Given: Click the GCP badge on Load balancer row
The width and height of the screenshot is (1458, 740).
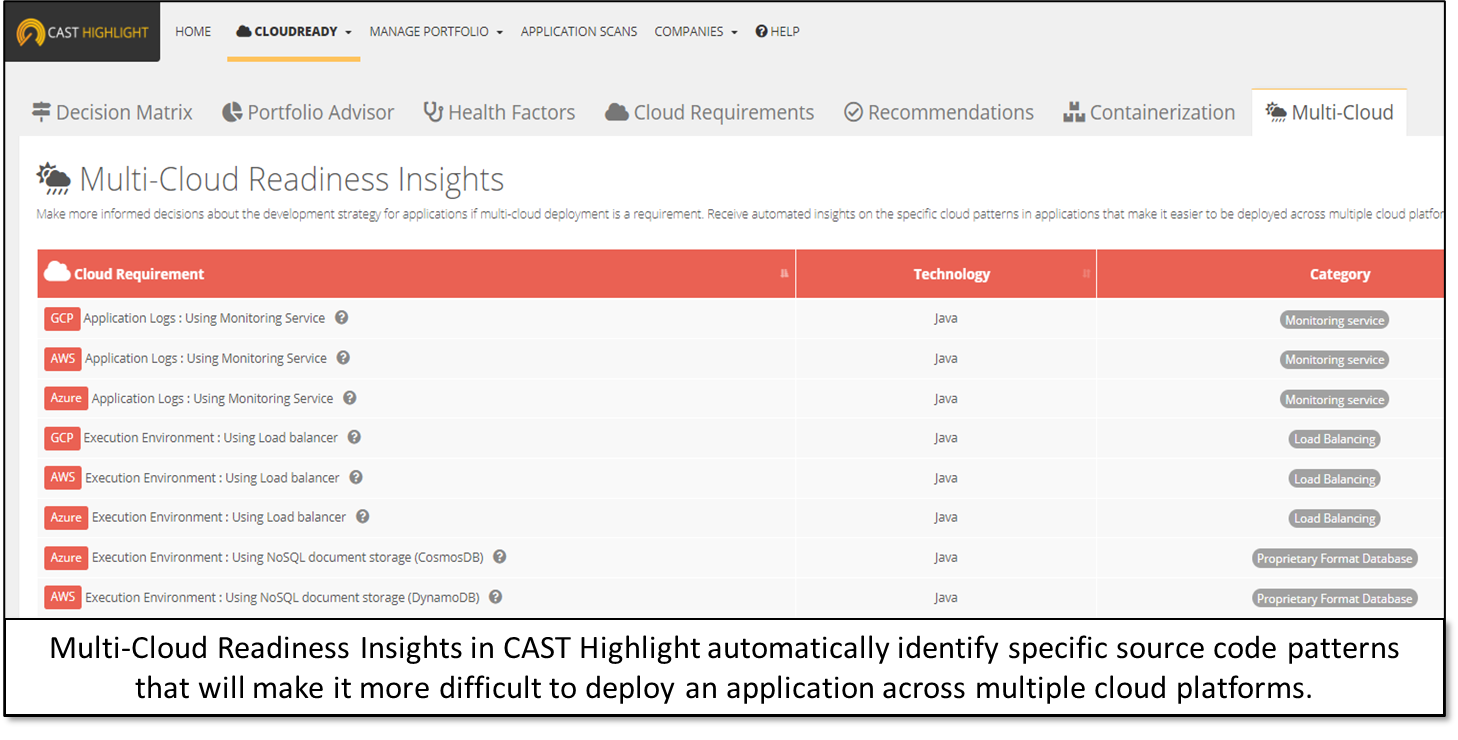Looking at the screenshot, I should [x=62, y=438].
